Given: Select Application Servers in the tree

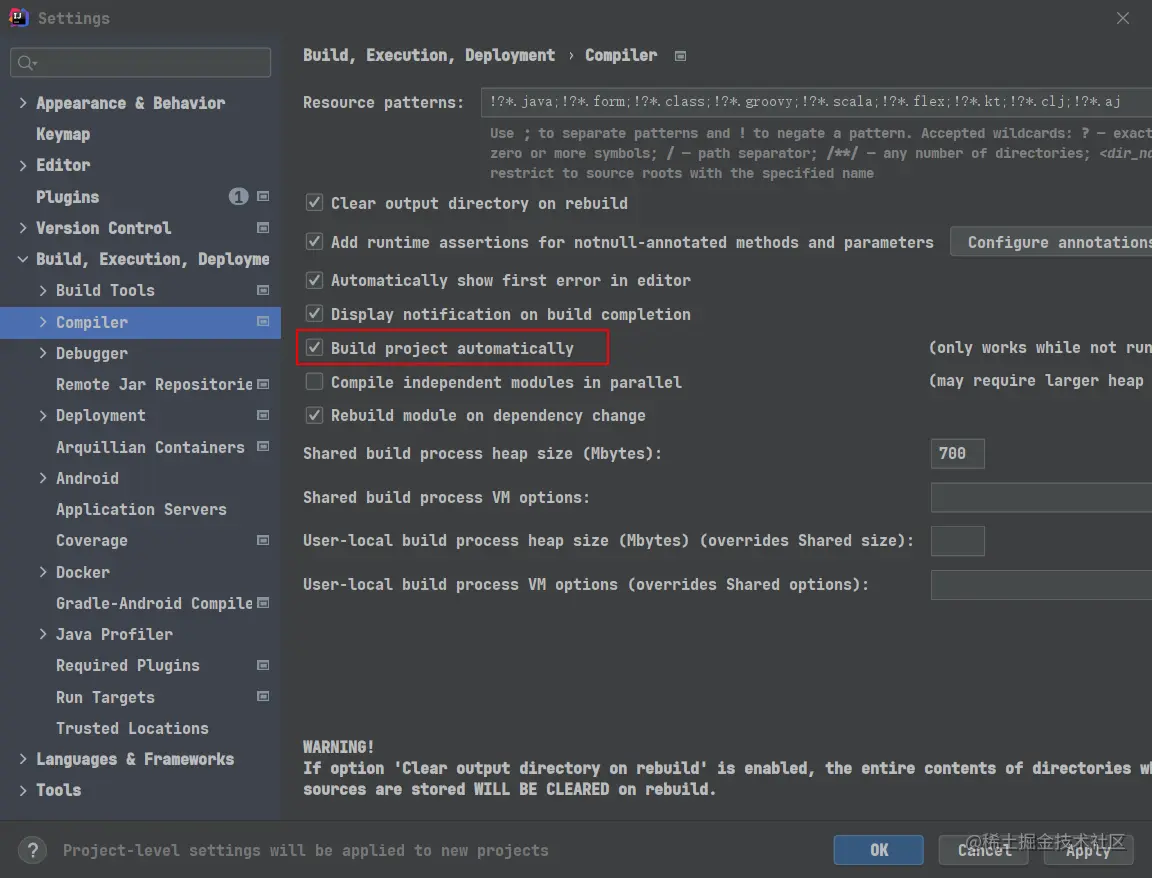Looking at the screenshot, I should click(141, 509).
